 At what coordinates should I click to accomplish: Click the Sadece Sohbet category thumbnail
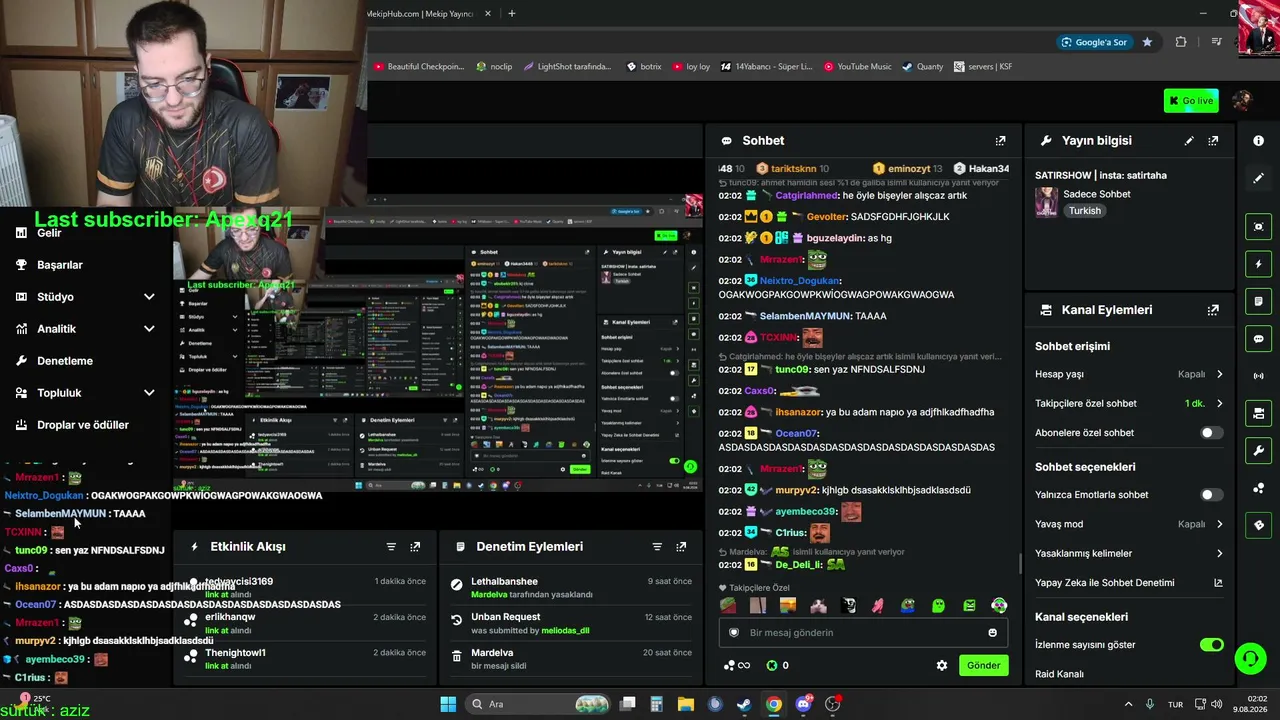click(x=1046, y=202)
